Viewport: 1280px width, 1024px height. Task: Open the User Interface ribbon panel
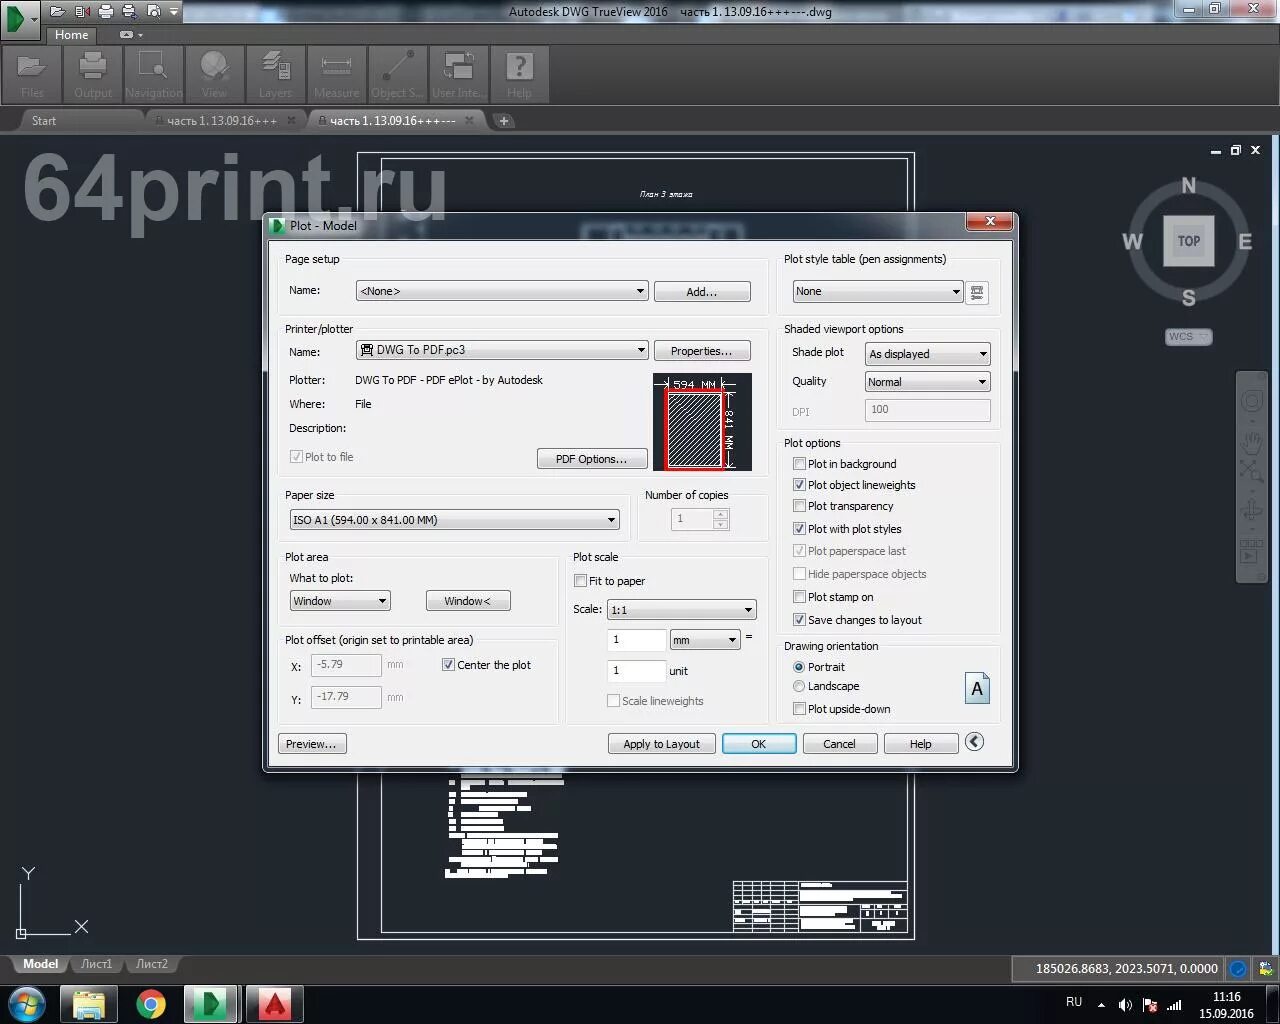click(x=459, y=74)
